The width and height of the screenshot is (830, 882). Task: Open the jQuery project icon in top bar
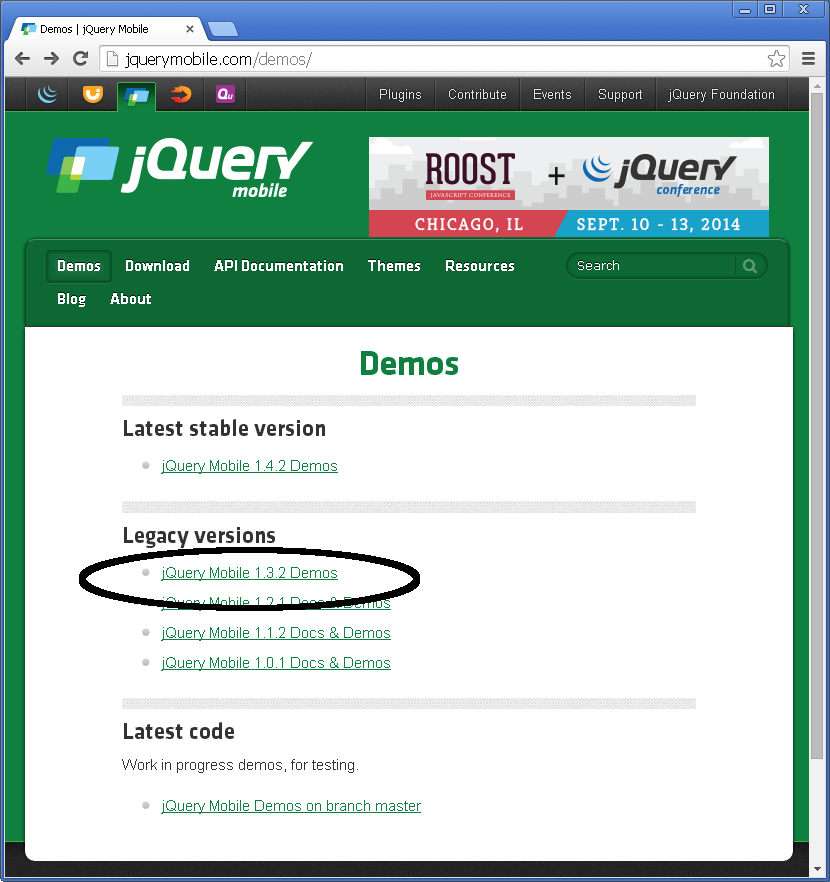pos(48,94)
